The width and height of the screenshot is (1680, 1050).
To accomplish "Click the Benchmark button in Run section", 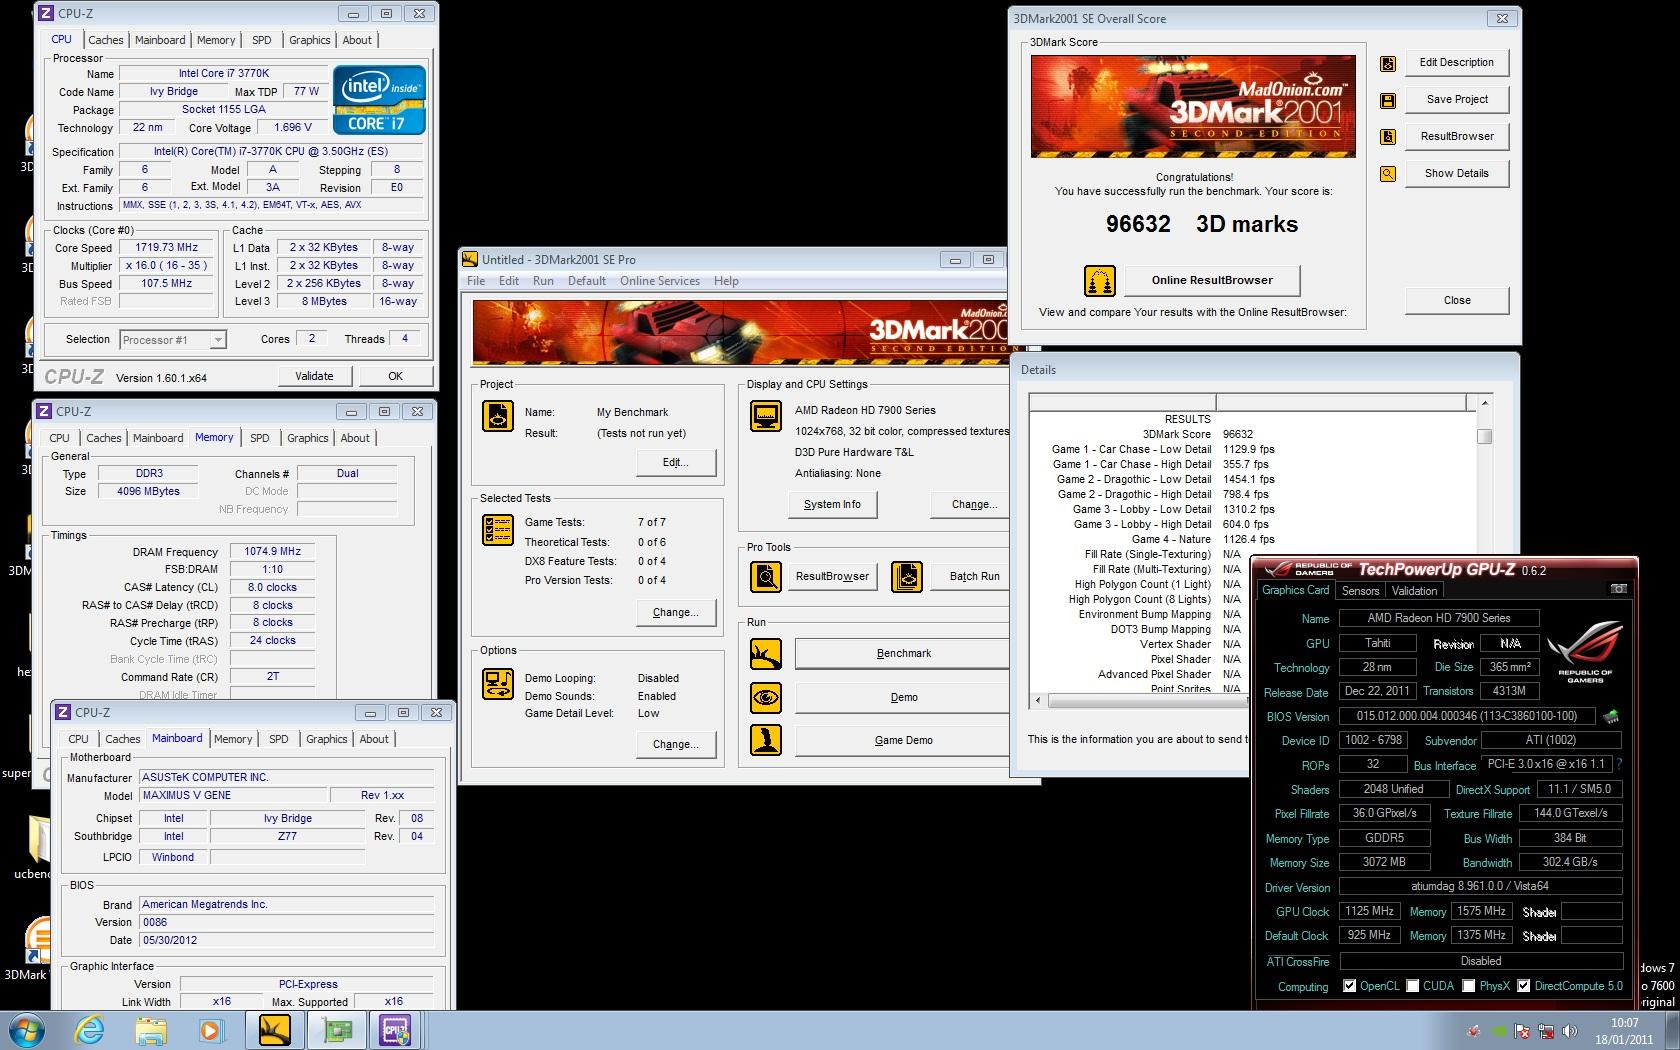I will point(903,653).
